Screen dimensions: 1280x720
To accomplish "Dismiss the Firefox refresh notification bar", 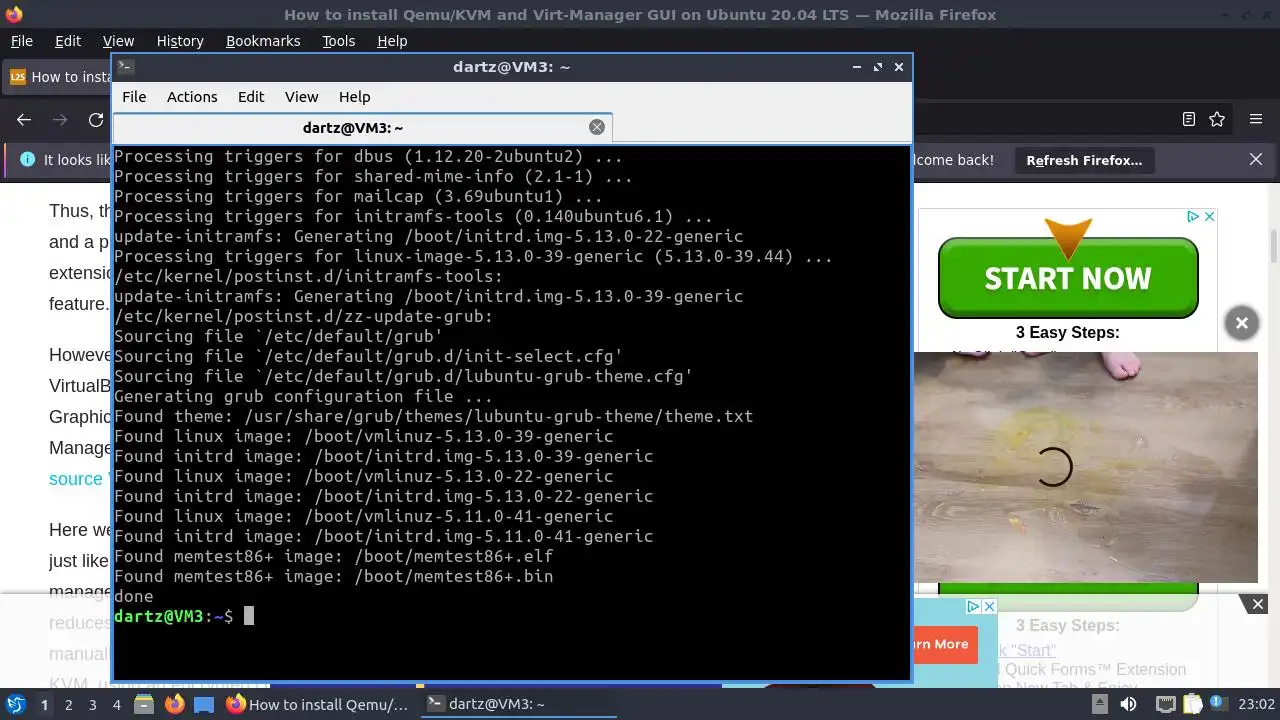I will 1256,159.
